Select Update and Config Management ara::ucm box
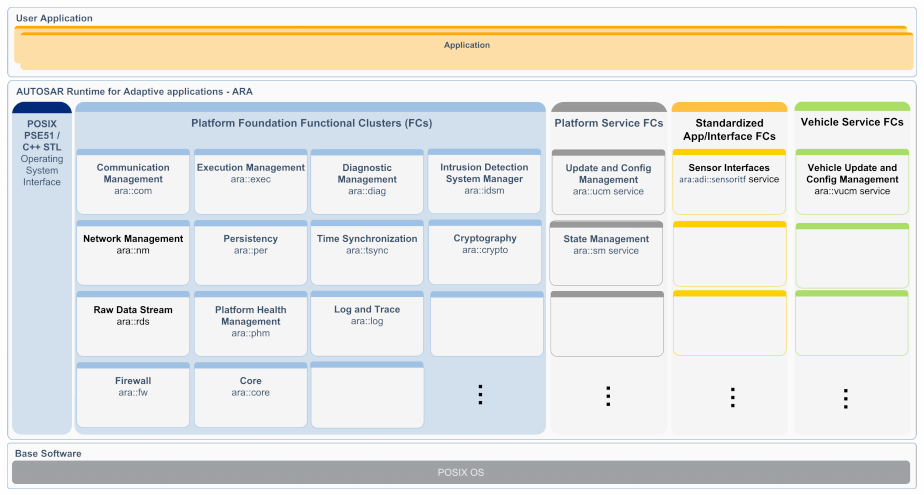This screenshot has height=495, width=924. click(x=608, y=182)
